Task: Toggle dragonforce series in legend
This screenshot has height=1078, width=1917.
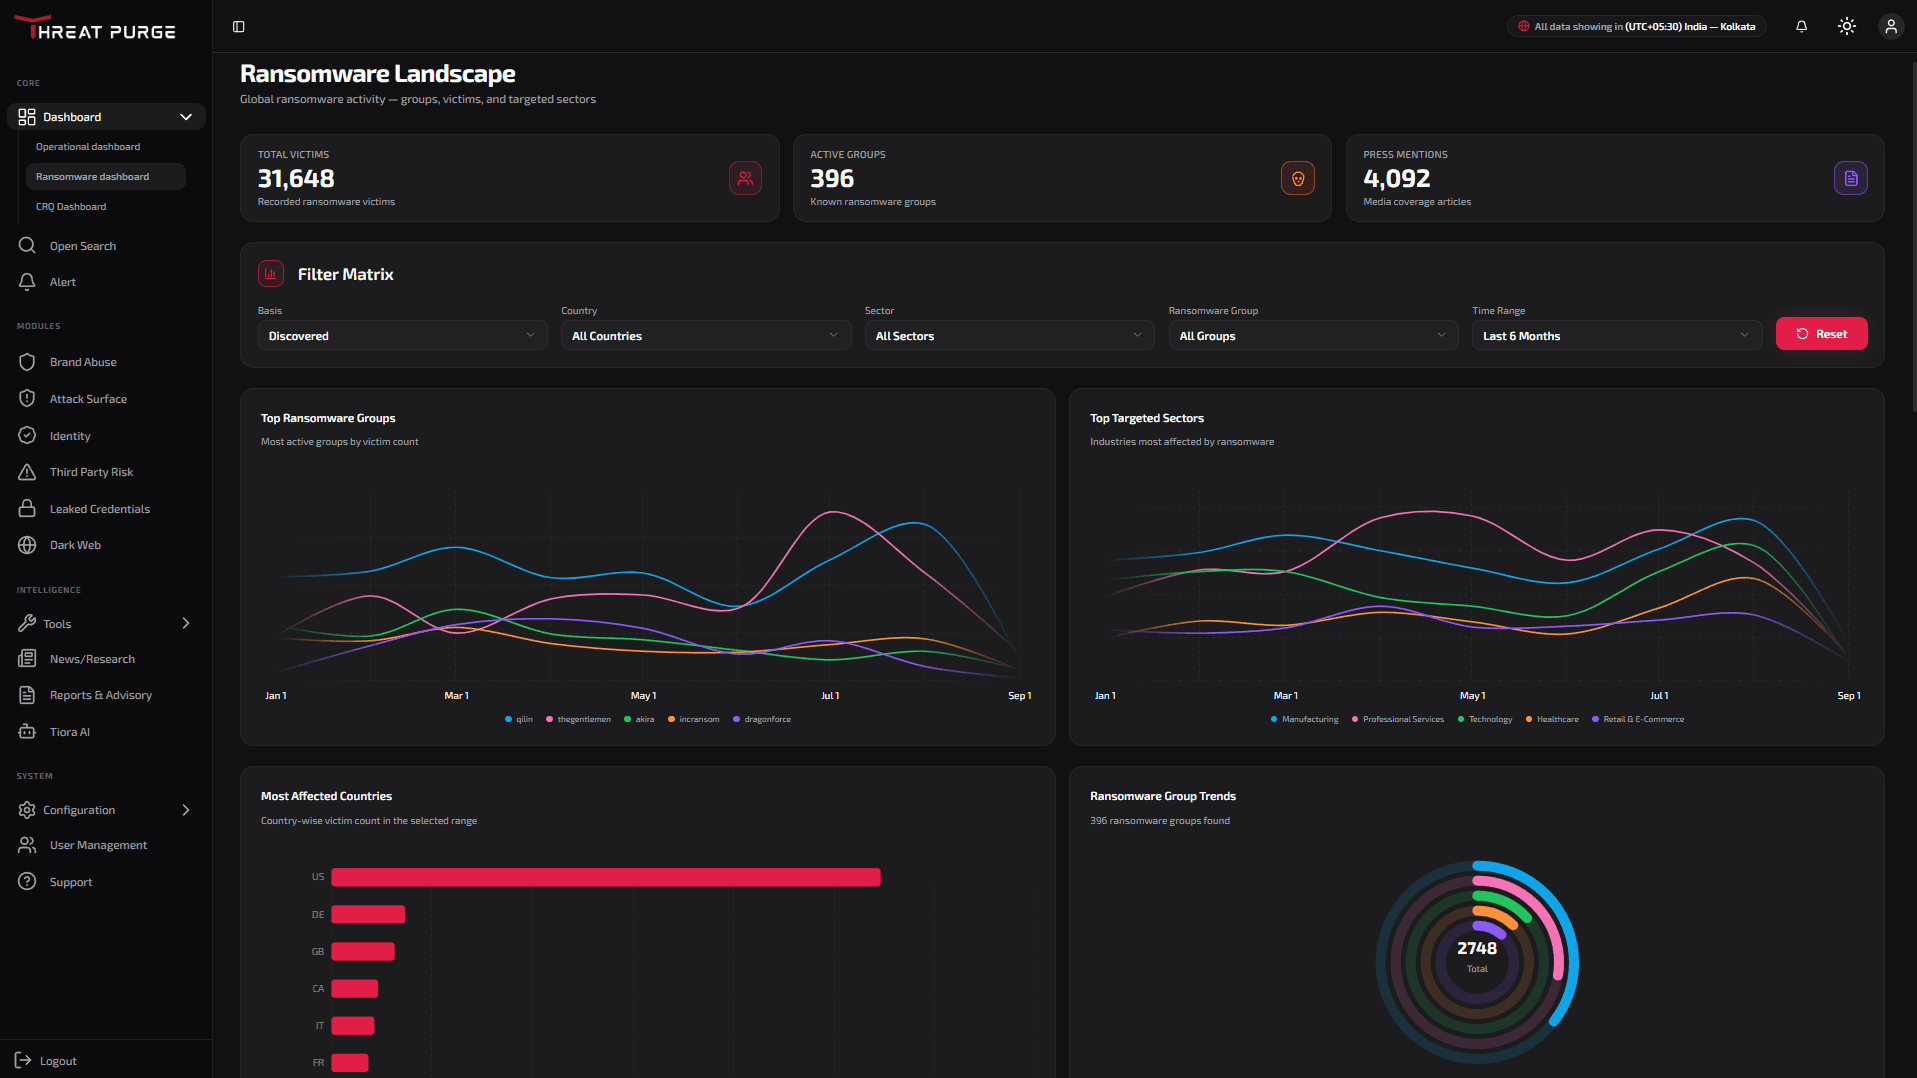Action: [762, 719]
